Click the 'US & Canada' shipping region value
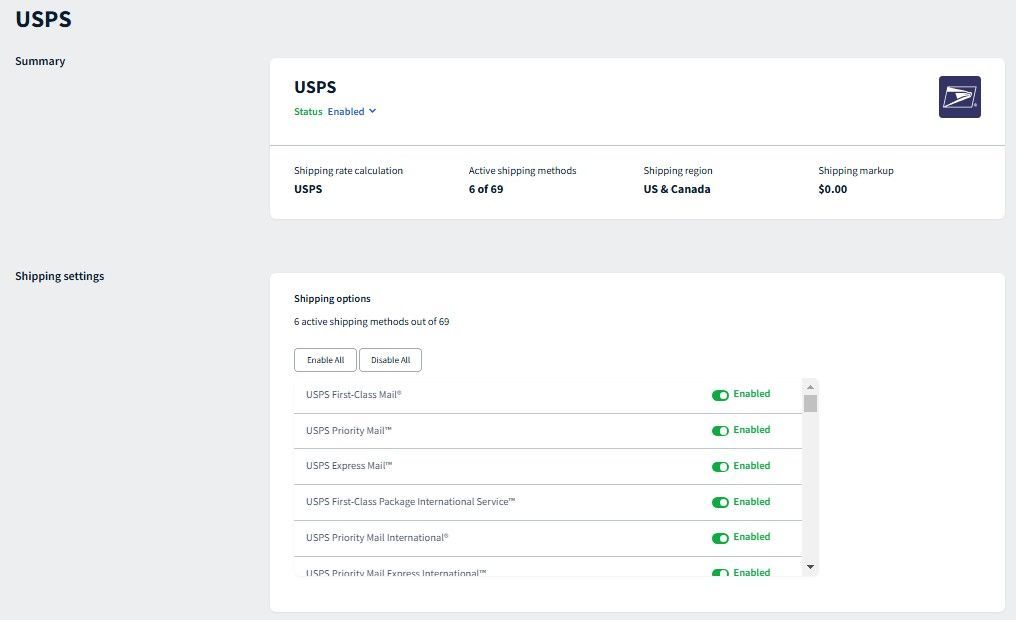 pos(677,189)
